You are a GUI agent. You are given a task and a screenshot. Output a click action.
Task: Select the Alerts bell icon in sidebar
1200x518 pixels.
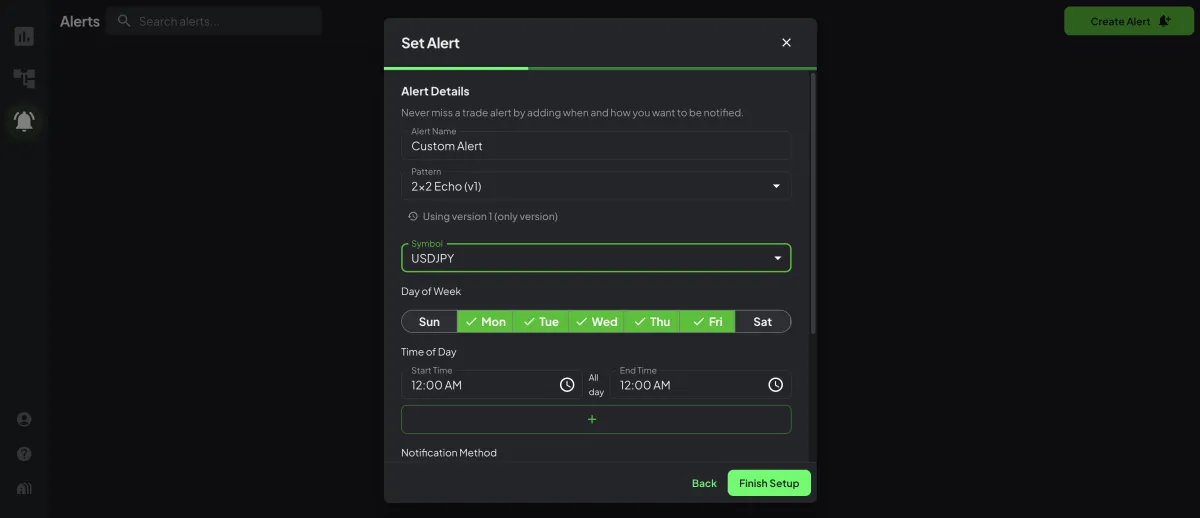point(24,121)
